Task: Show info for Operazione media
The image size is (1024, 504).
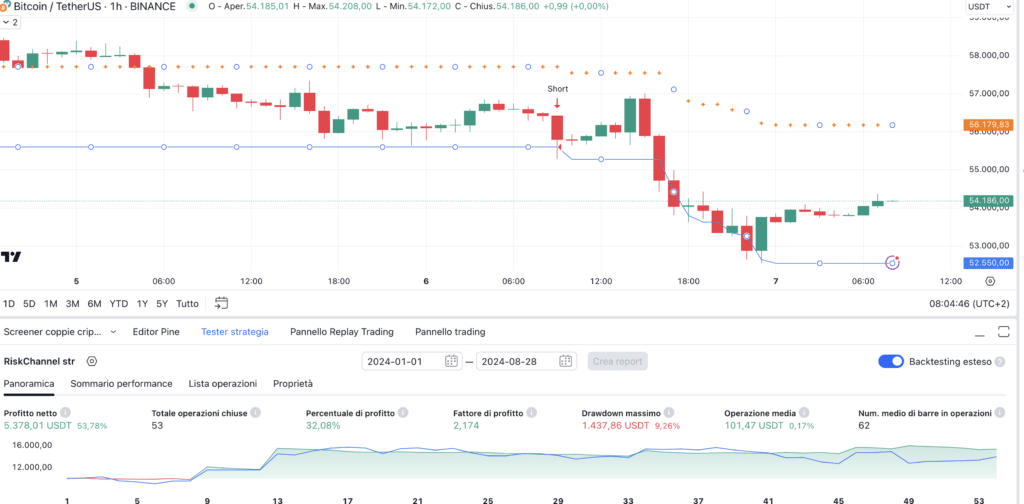Action: point(804,413)
